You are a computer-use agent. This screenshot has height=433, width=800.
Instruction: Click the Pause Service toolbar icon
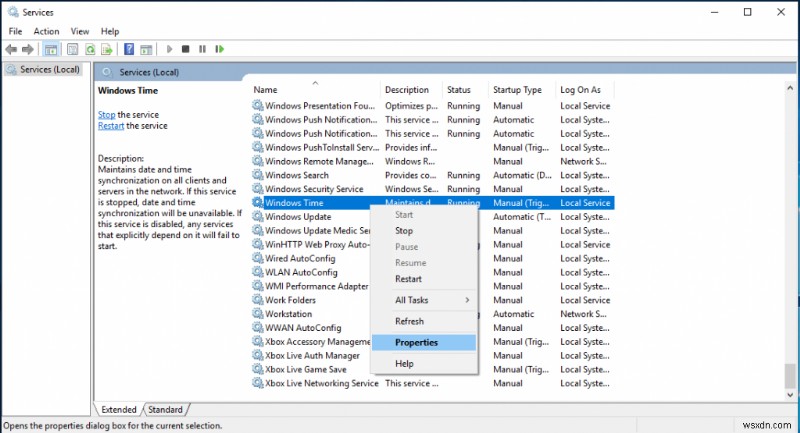(x=203, y=49)
